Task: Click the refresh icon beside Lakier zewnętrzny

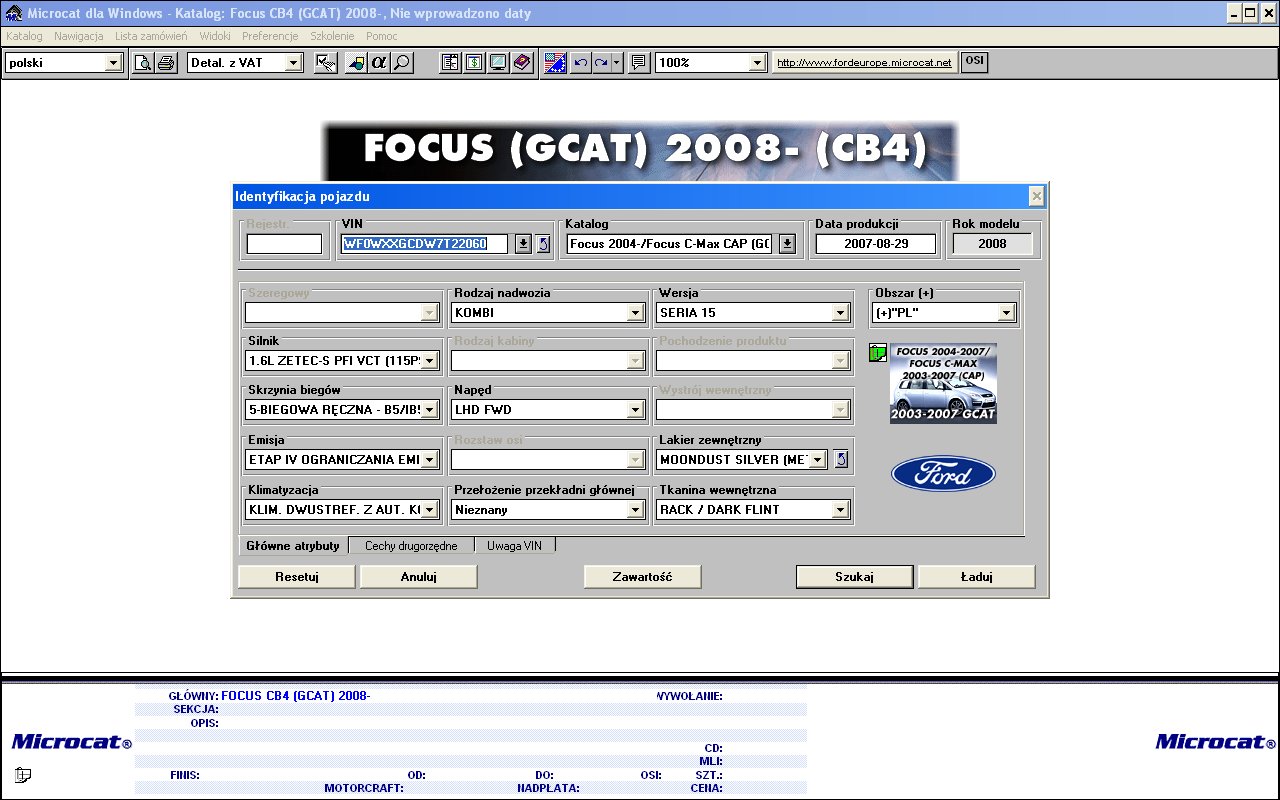Action: coord(841,459)
